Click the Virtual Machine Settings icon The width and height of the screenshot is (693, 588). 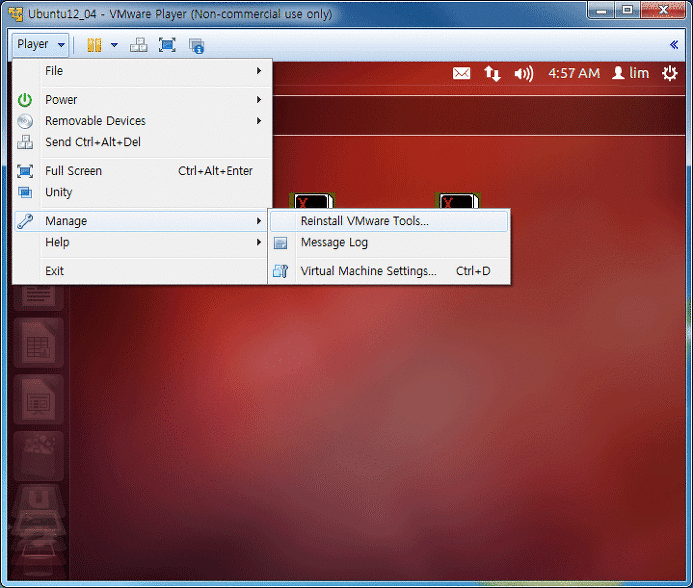point(280,271)
